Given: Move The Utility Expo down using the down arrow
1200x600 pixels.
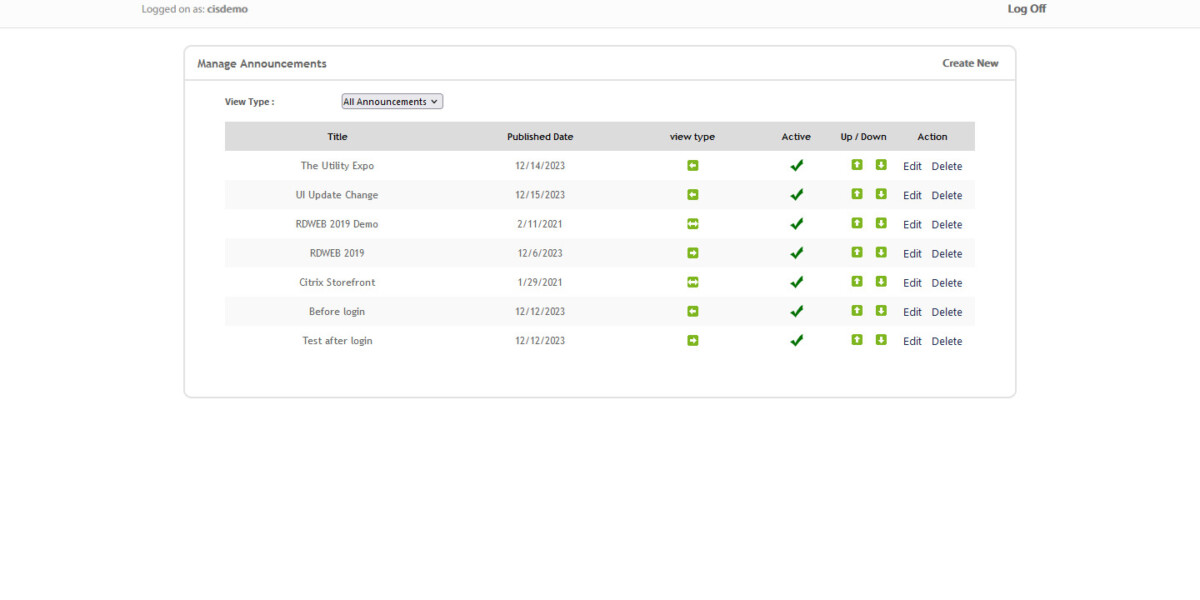Looking at the screenshot, I should (x=881, y=165).
